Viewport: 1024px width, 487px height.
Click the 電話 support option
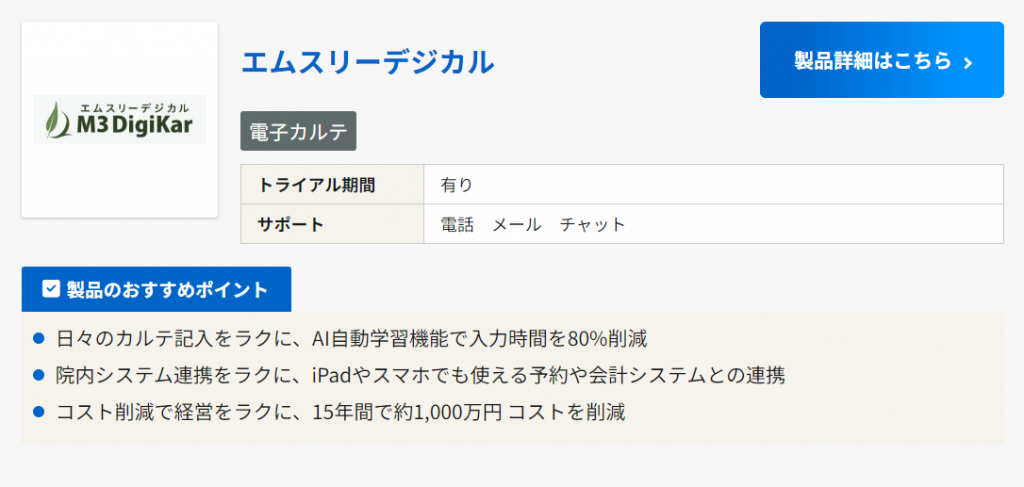pyautogui.click(x=457, y=224)
